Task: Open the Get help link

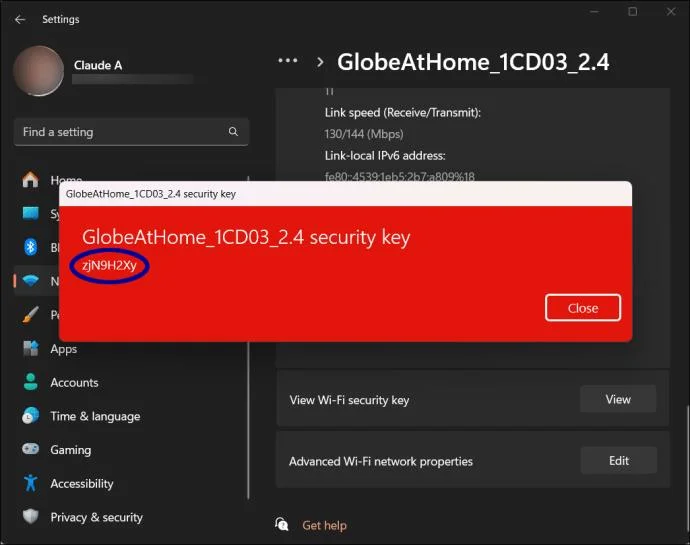Action: [324, 525]
